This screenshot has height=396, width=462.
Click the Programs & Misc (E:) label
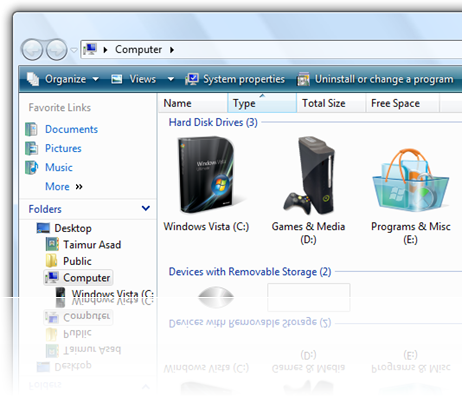(411, 233)
